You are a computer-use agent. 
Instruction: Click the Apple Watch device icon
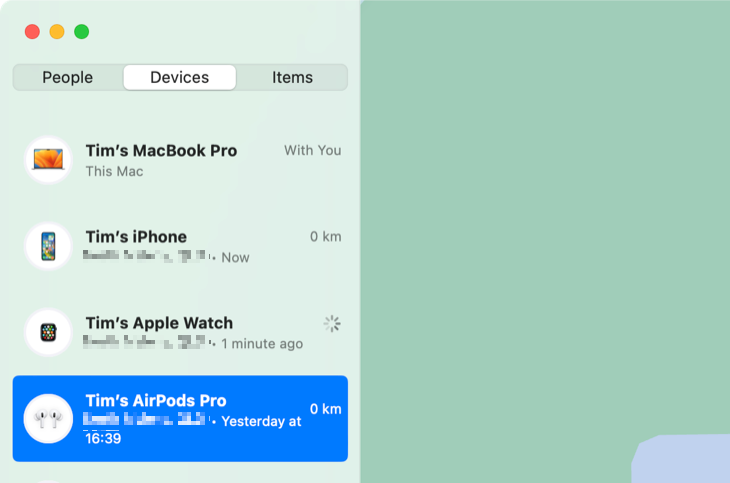48,332
